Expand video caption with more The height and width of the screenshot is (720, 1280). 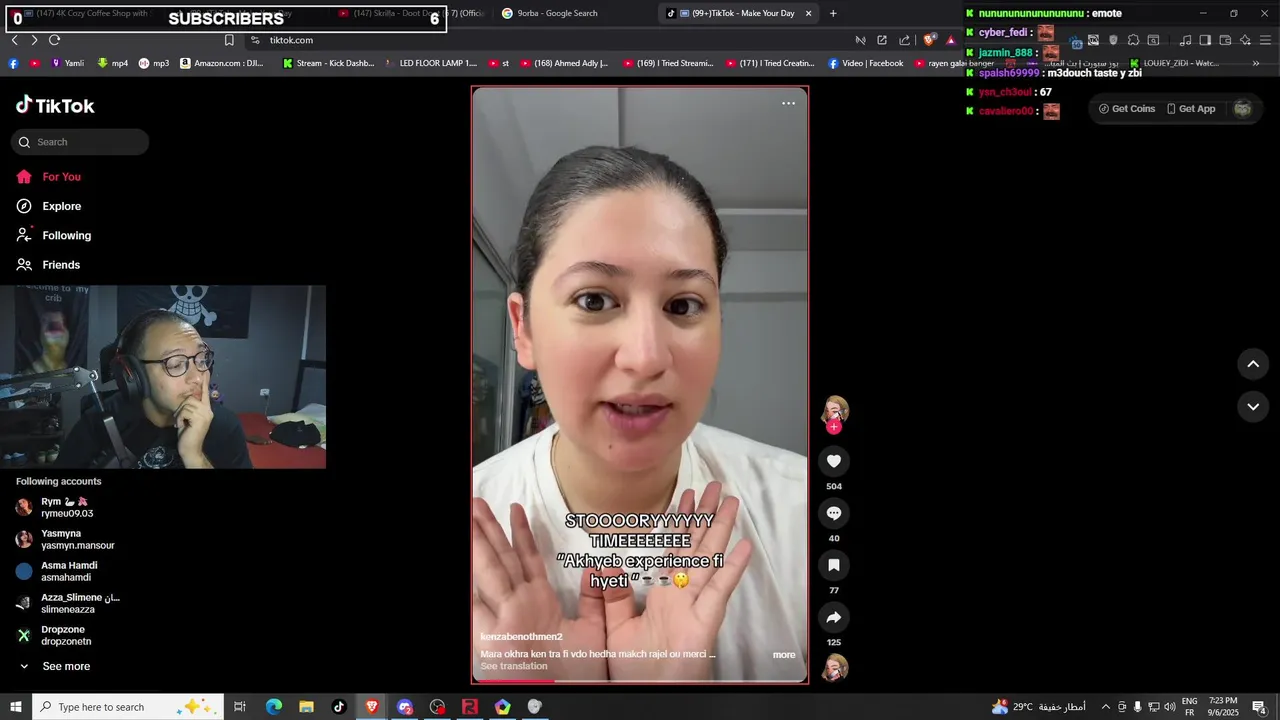tap(784, 655)
